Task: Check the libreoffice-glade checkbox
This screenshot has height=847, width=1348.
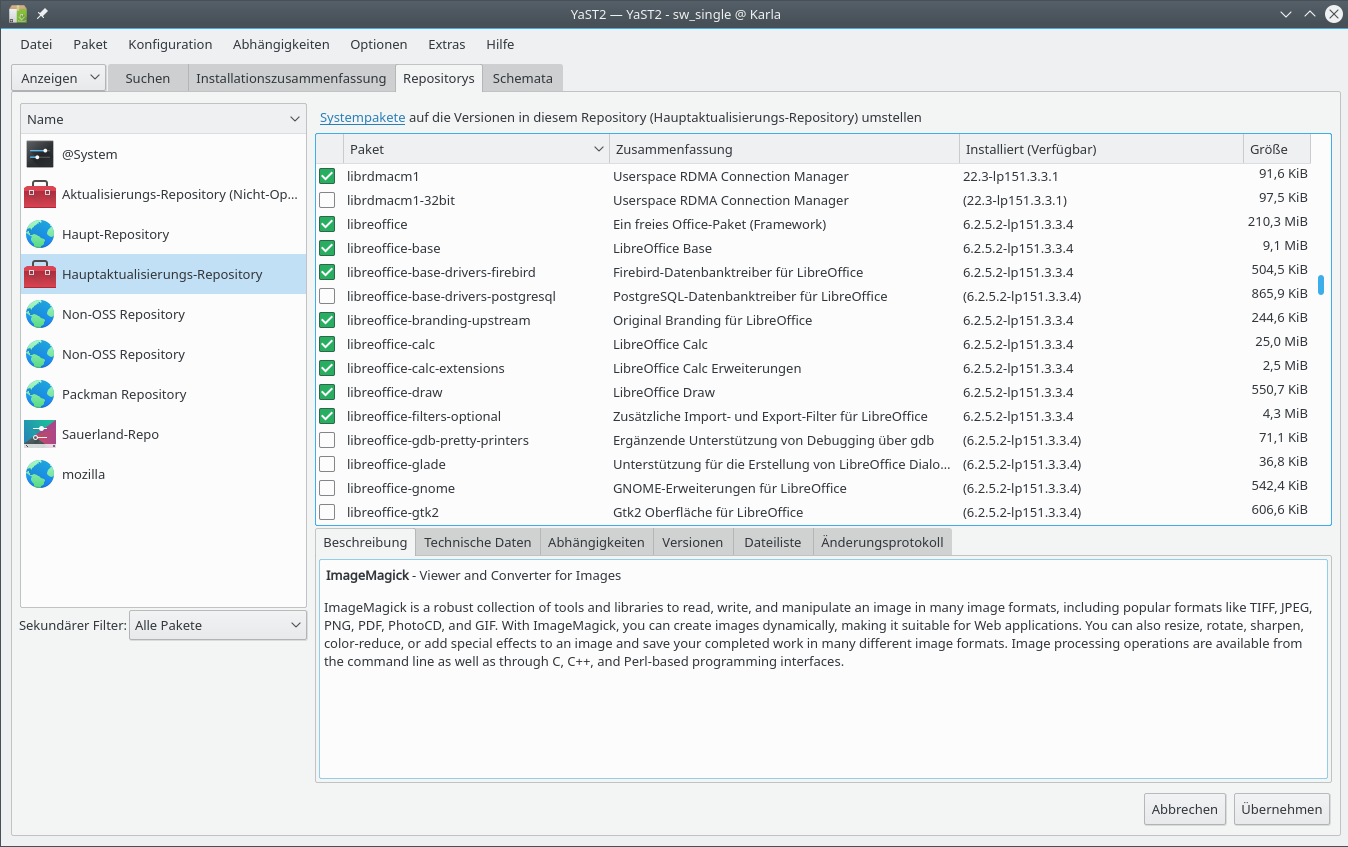Action: (327, 464)
